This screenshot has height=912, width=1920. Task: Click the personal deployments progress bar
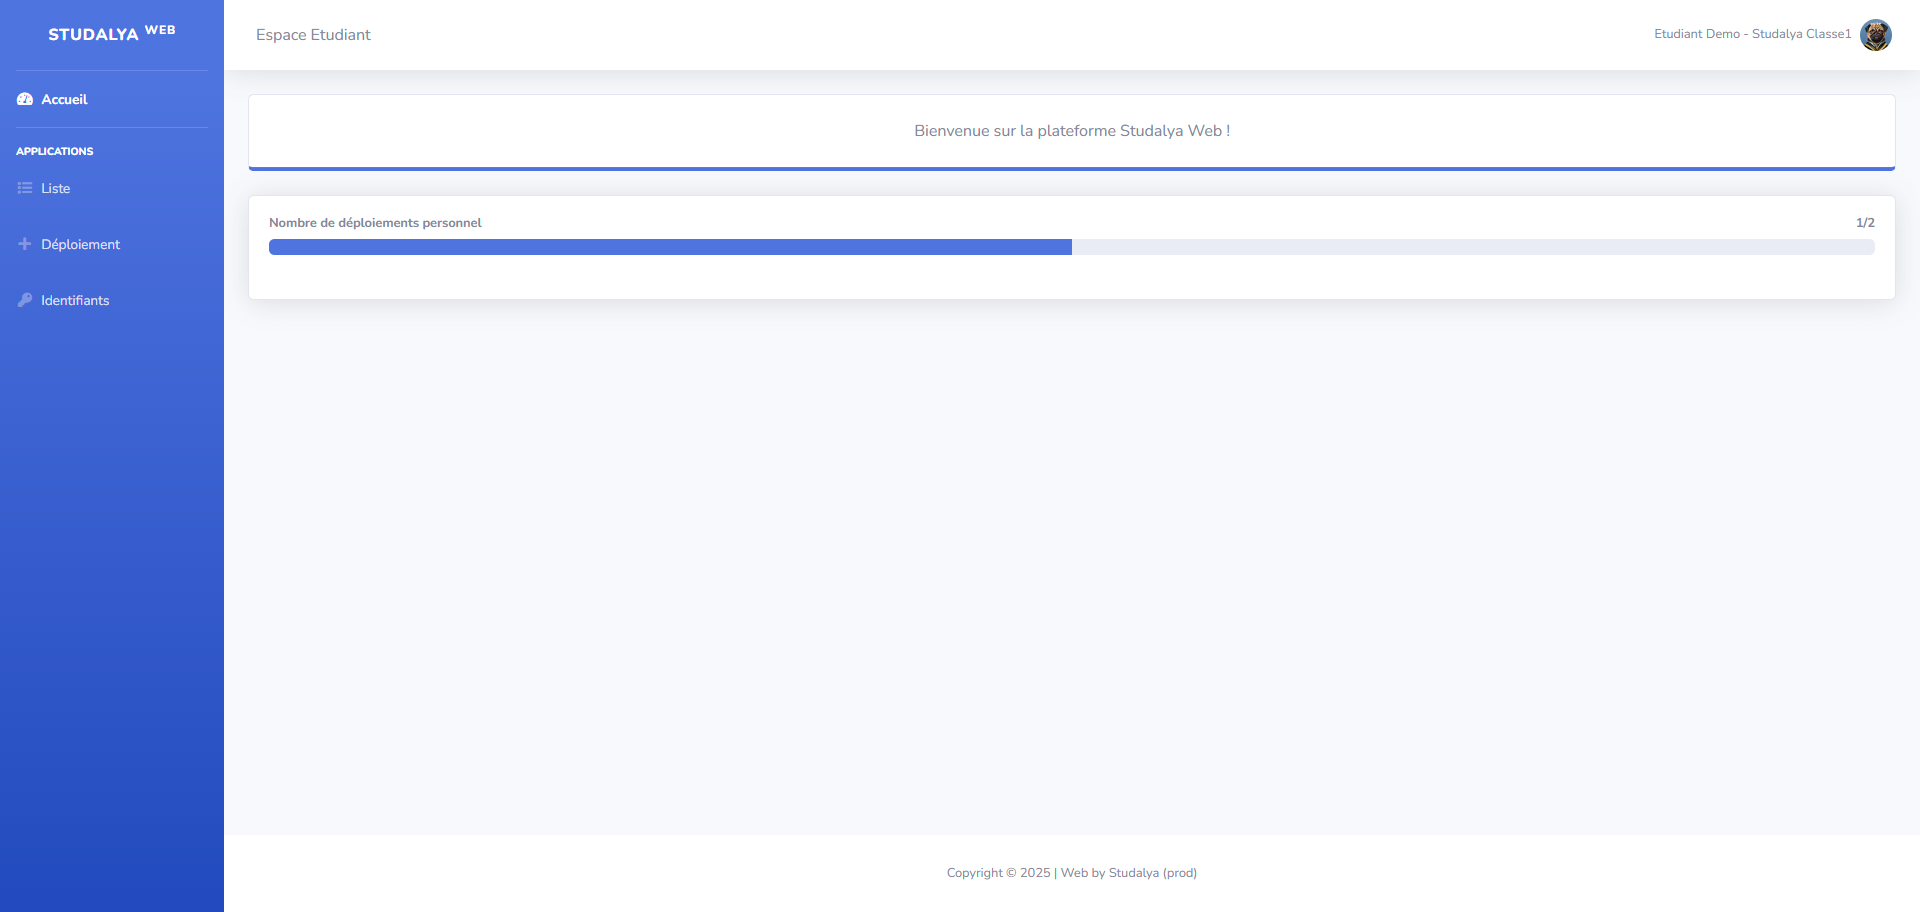(x=1072, y=247)
